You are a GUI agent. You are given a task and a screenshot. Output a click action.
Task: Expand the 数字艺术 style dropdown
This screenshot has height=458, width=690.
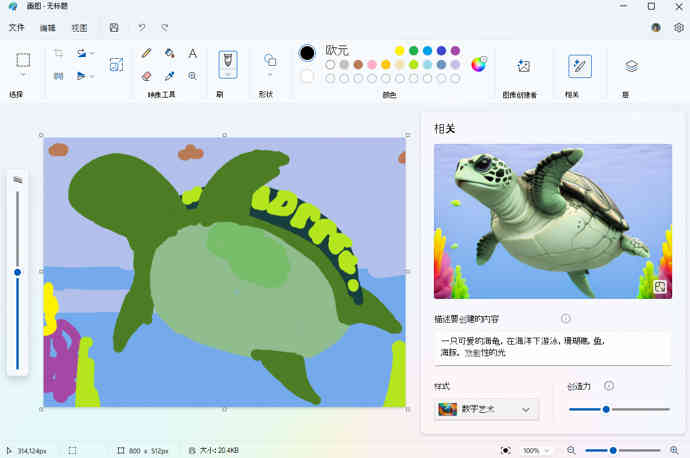click(487, 409)
